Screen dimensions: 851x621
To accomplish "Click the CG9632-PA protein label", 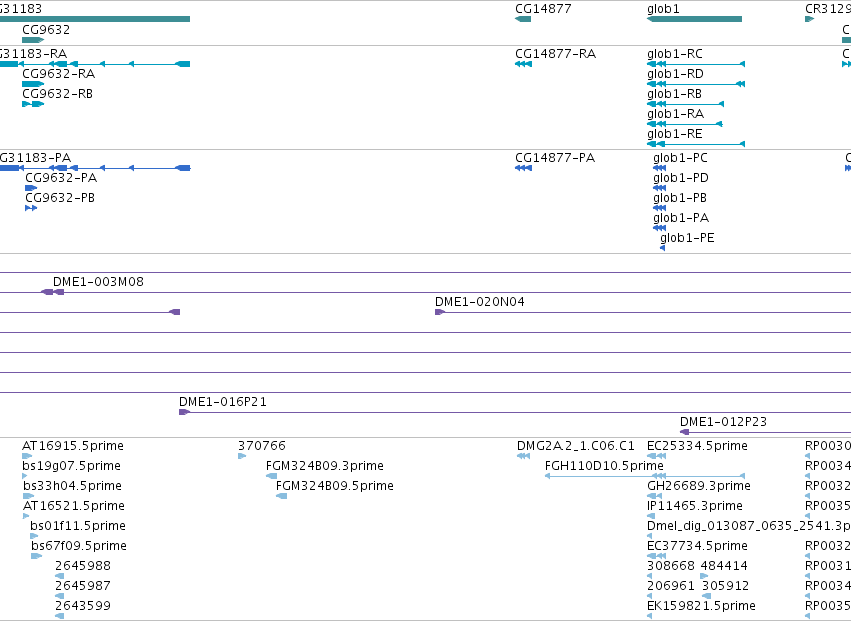I will point(61,178).
